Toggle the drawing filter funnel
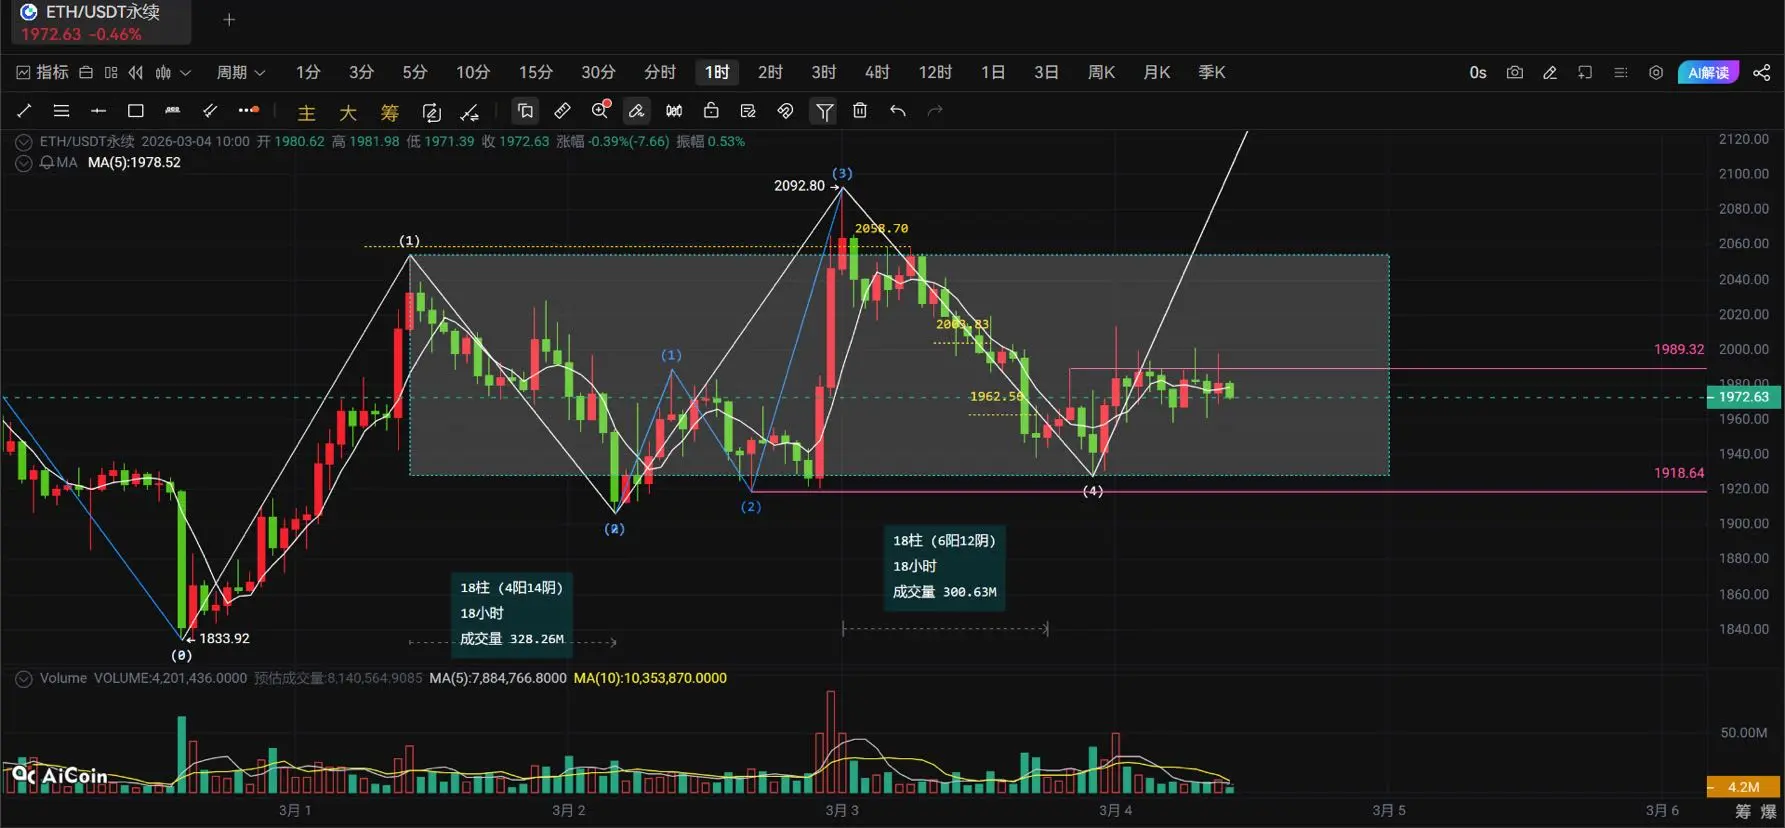1785x828 pixels. pos(824,111)
